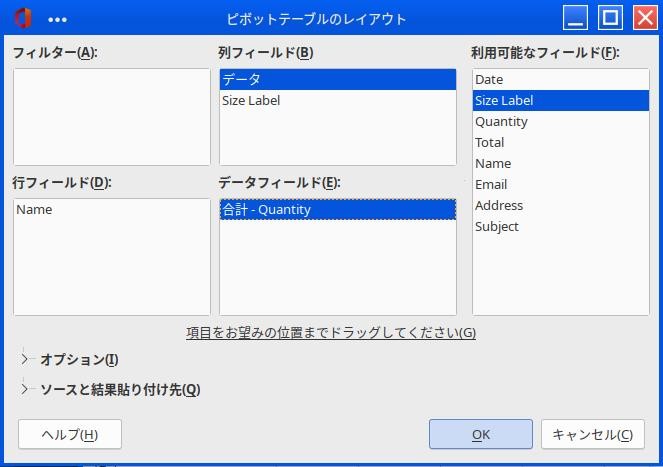Open help with the ヘルプ button
The width and height of the screenshot is (663, 467).
coord(70,434)
